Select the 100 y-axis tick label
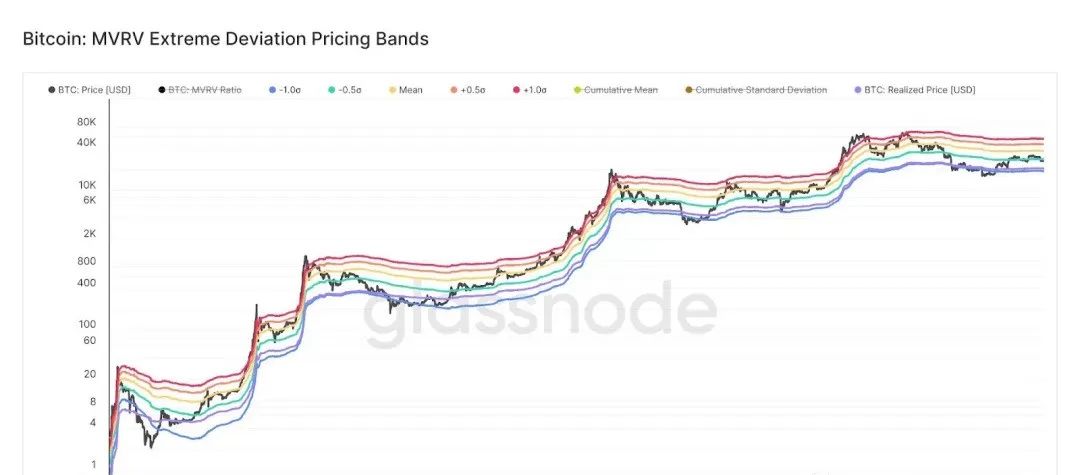 pyautogui.click(x=86, y=324)
